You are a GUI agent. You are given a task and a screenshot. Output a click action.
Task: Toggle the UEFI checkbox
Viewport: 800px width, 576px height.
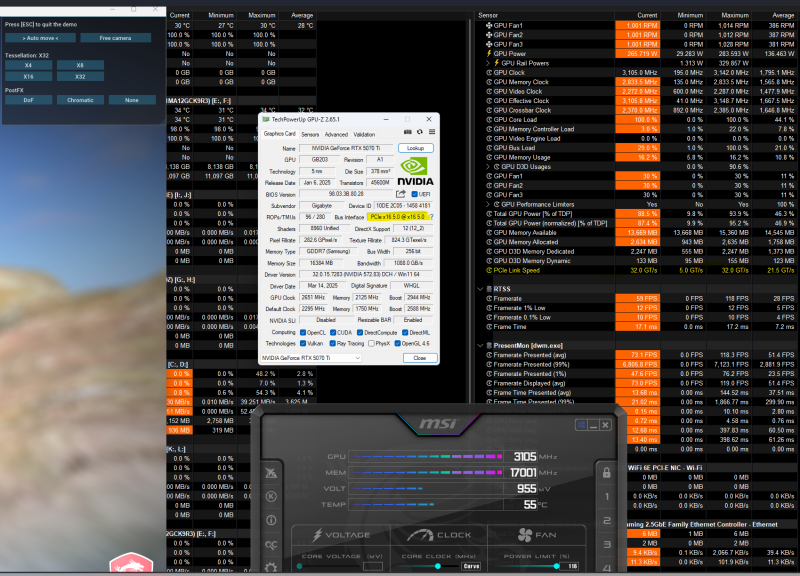(414, 194)
